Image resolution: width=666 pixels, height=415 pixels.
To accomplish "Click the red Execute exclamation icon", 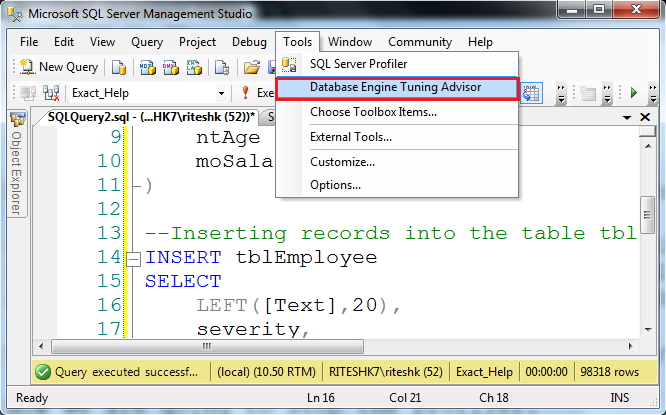I will coord(245,93).
